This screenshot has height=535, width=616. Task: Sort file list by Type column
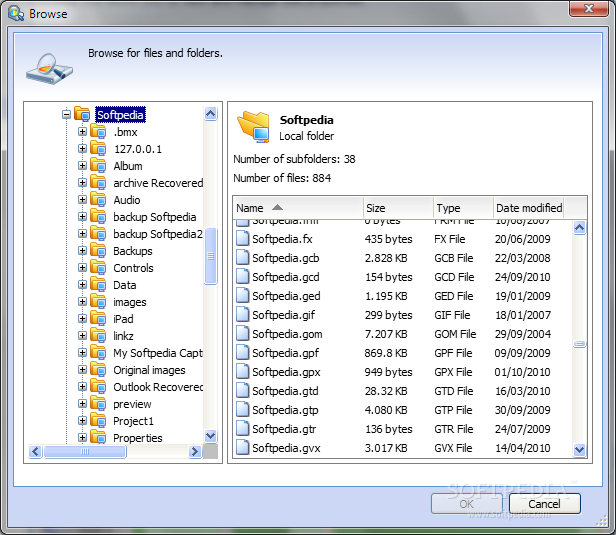[x=464, y=208]
